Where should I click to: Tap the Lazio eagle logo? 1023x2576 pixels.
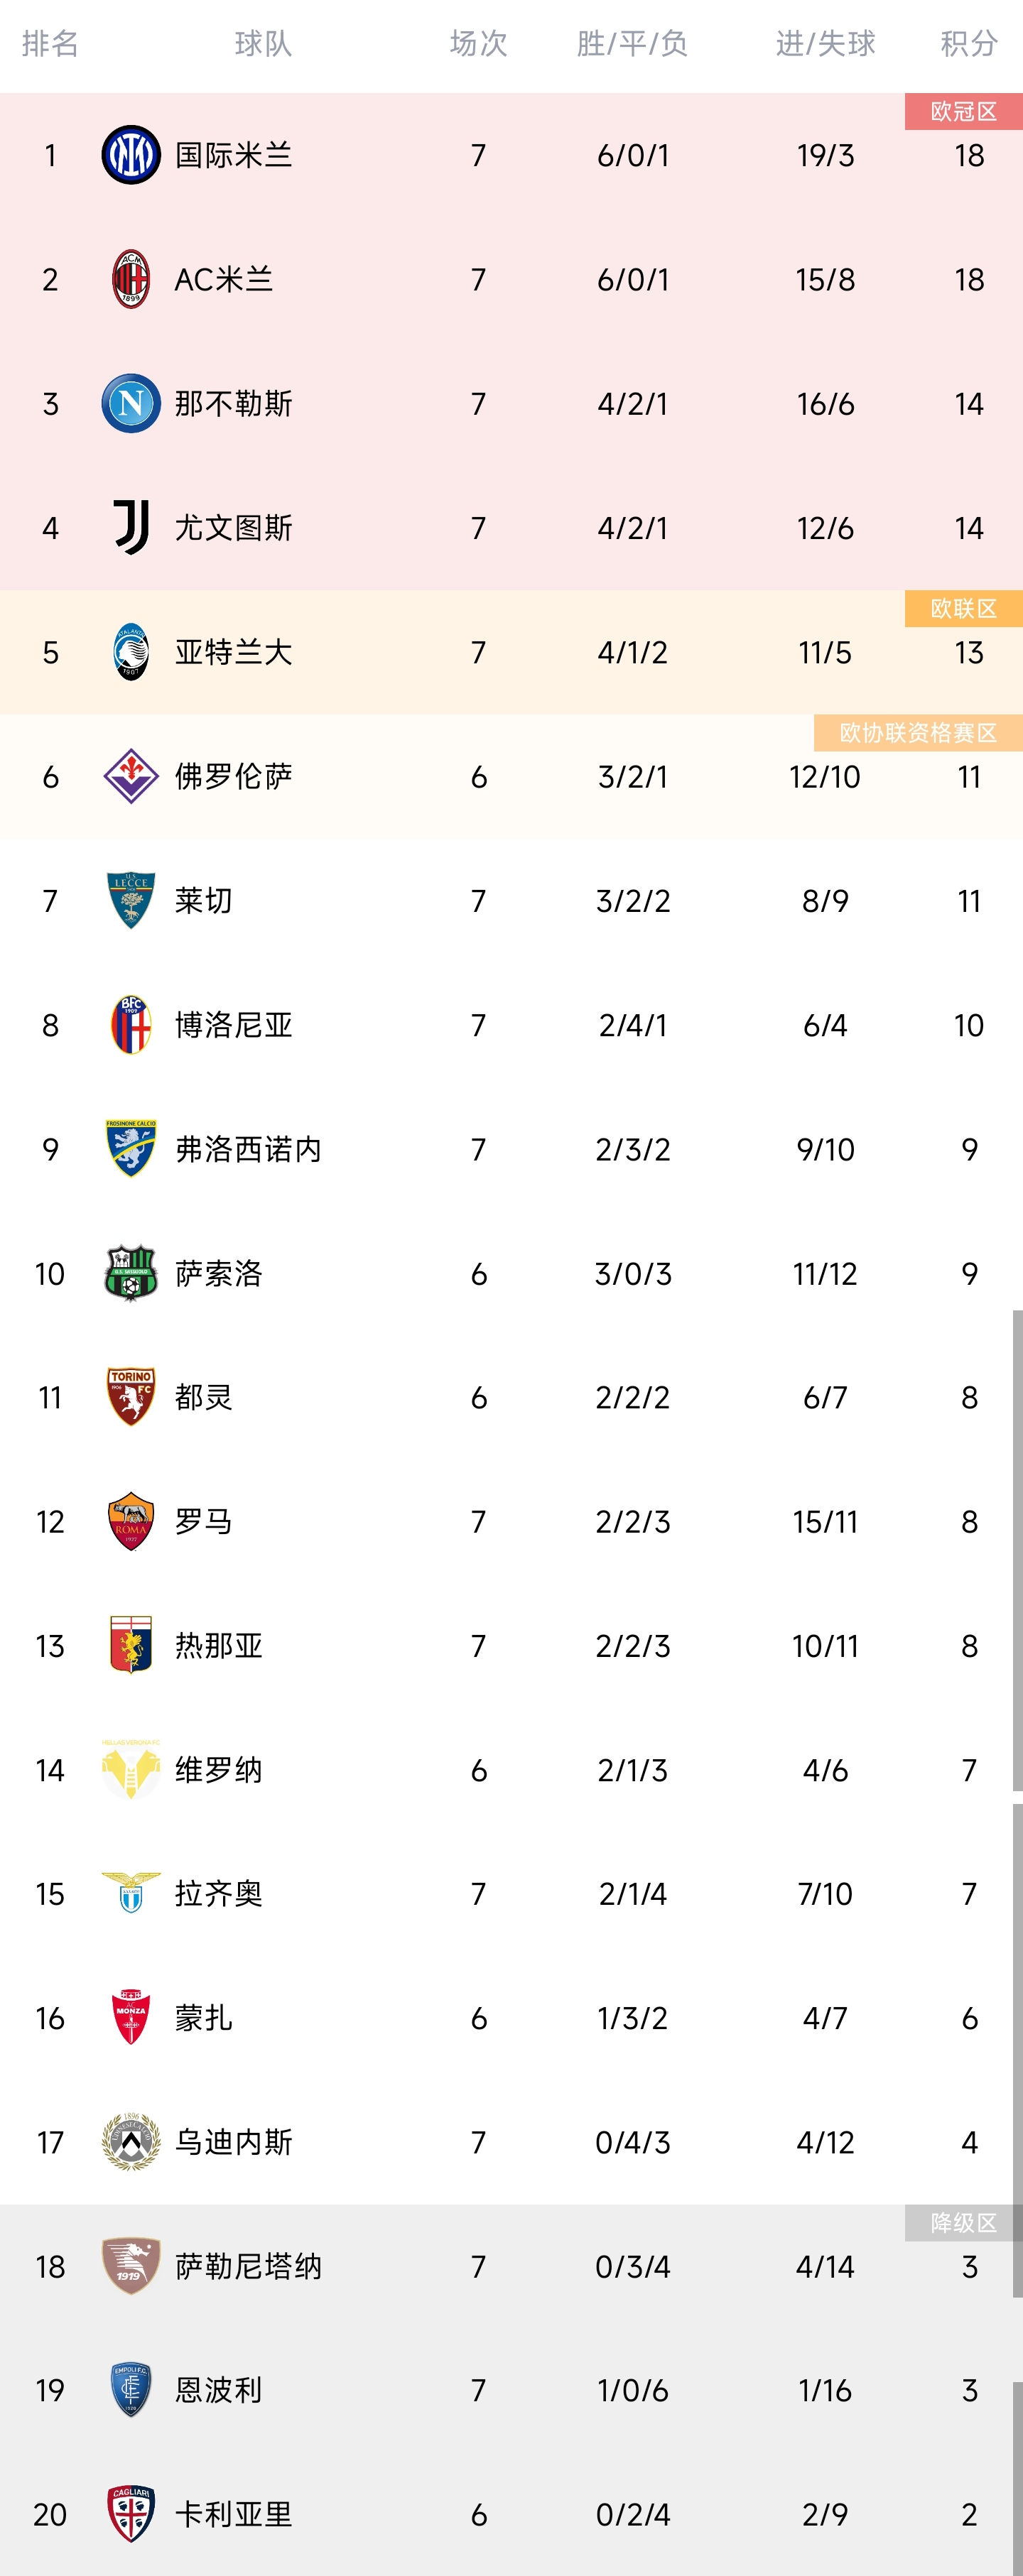[x=131, y=1893]
